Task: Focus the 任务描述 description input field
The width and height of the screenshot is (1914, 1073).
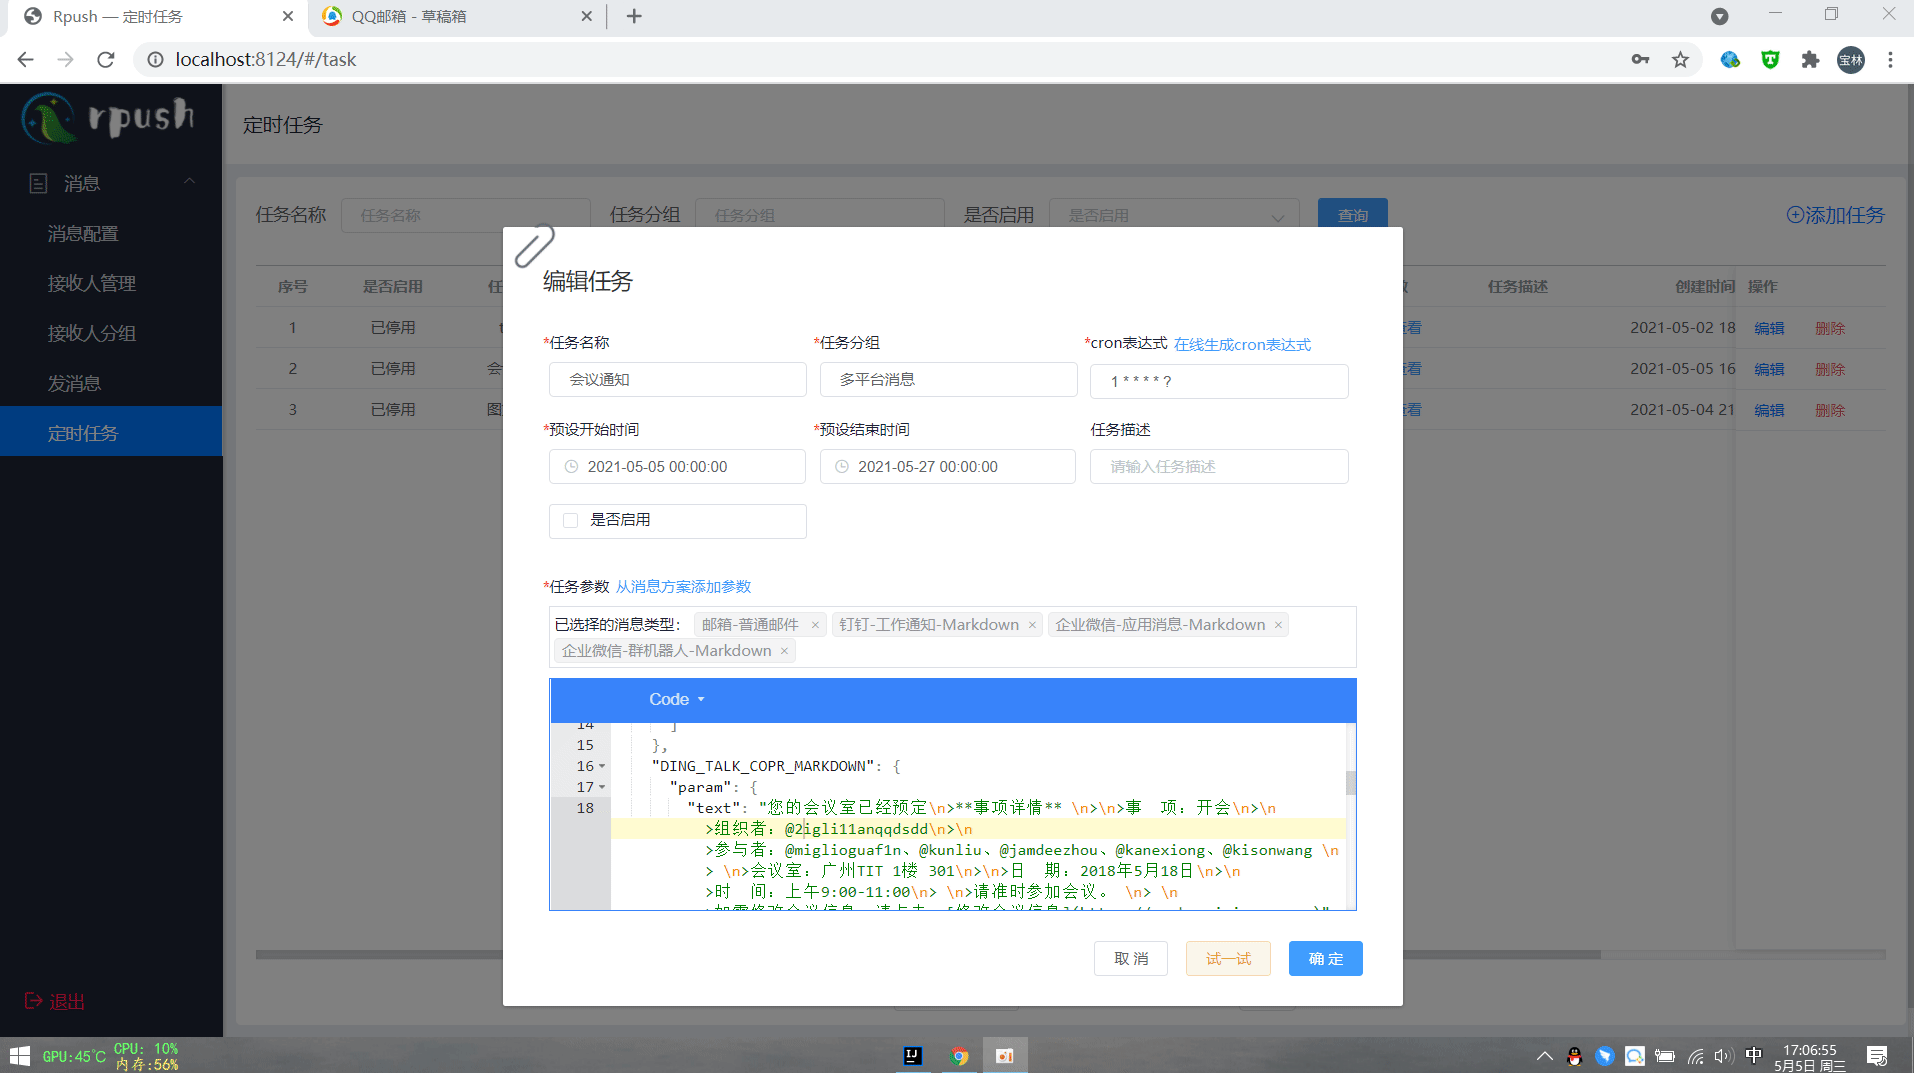Action: coord(1218,466)
